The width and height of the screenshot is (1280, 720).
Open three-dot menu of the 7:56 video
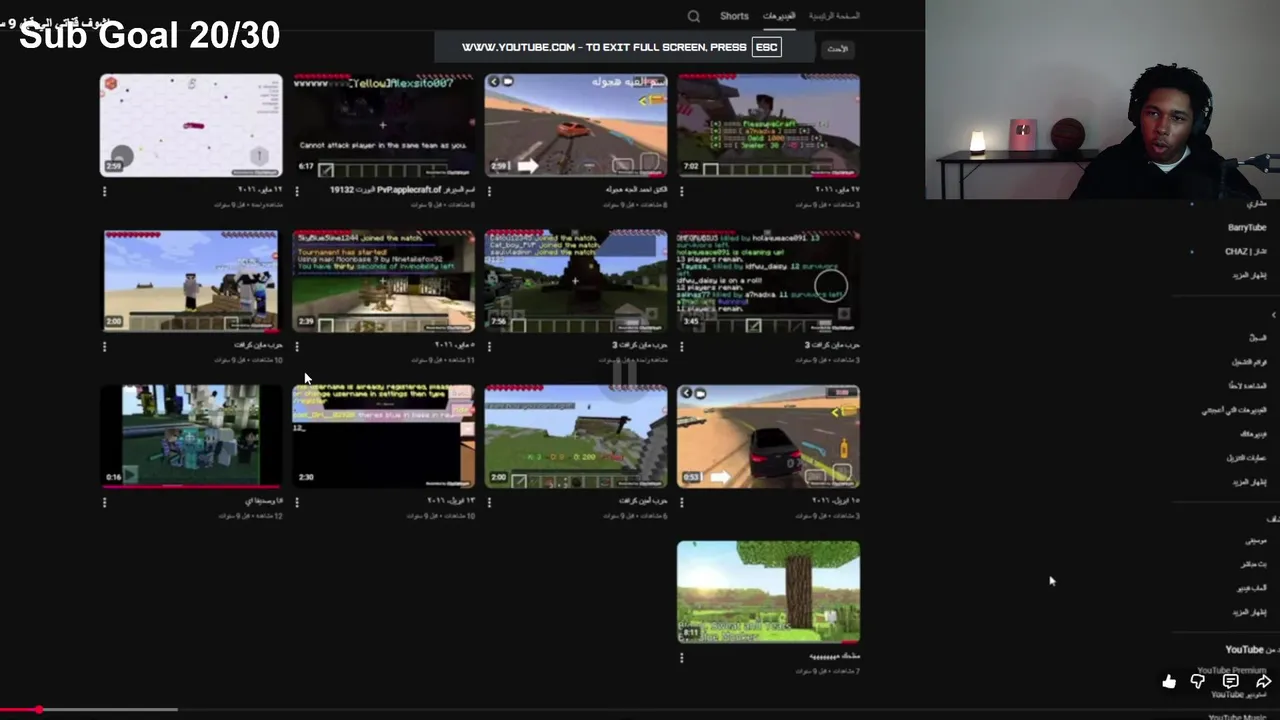coord(489,347)
